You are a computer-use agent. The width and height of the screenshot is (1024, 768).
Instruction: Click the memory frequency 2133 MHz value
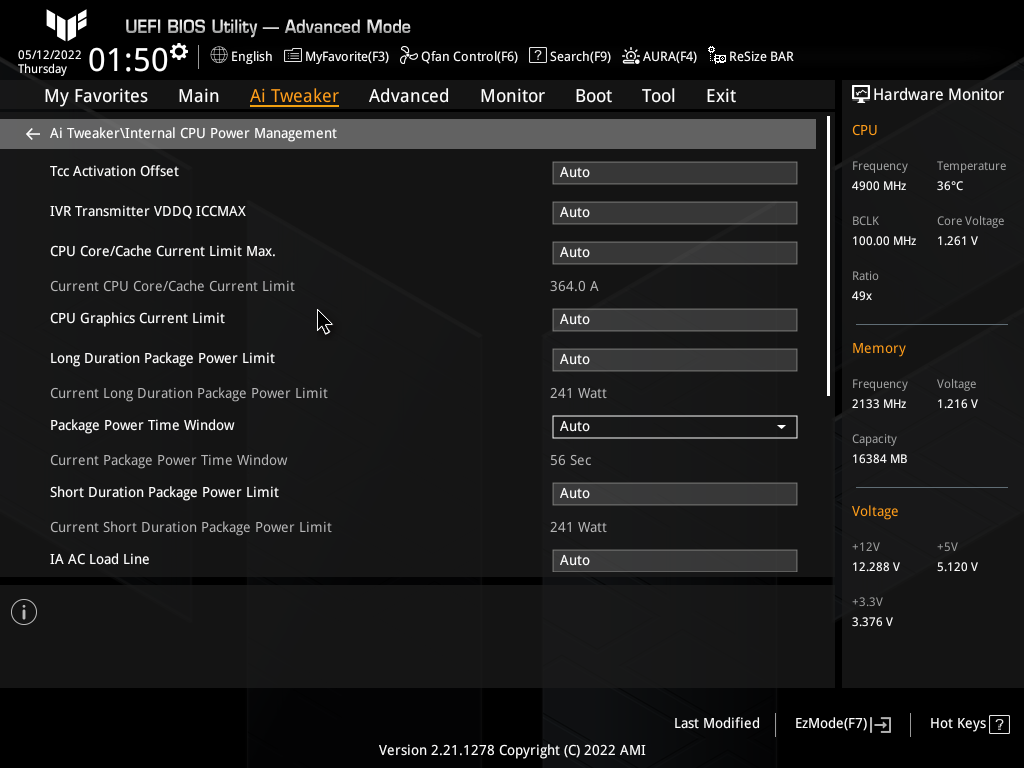(x=879, y=404)
